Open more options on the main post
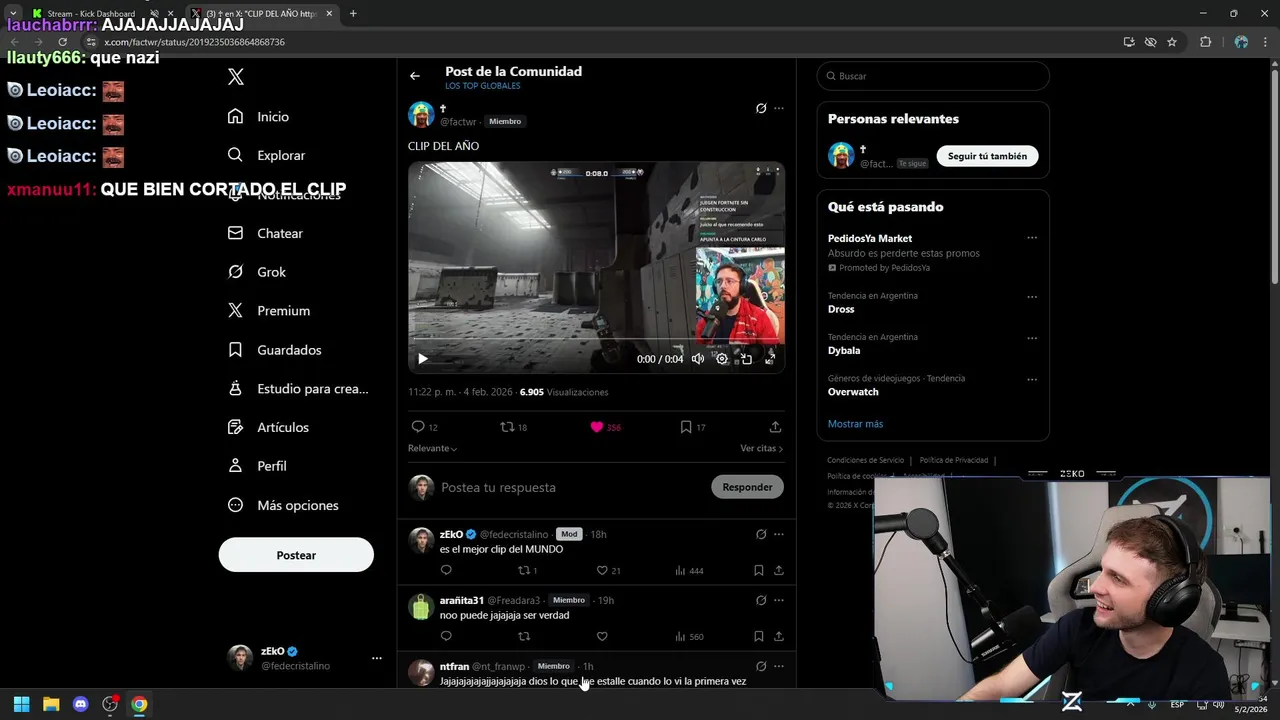Viewport: 1280px width, 720px height. (x=779, y=108)
